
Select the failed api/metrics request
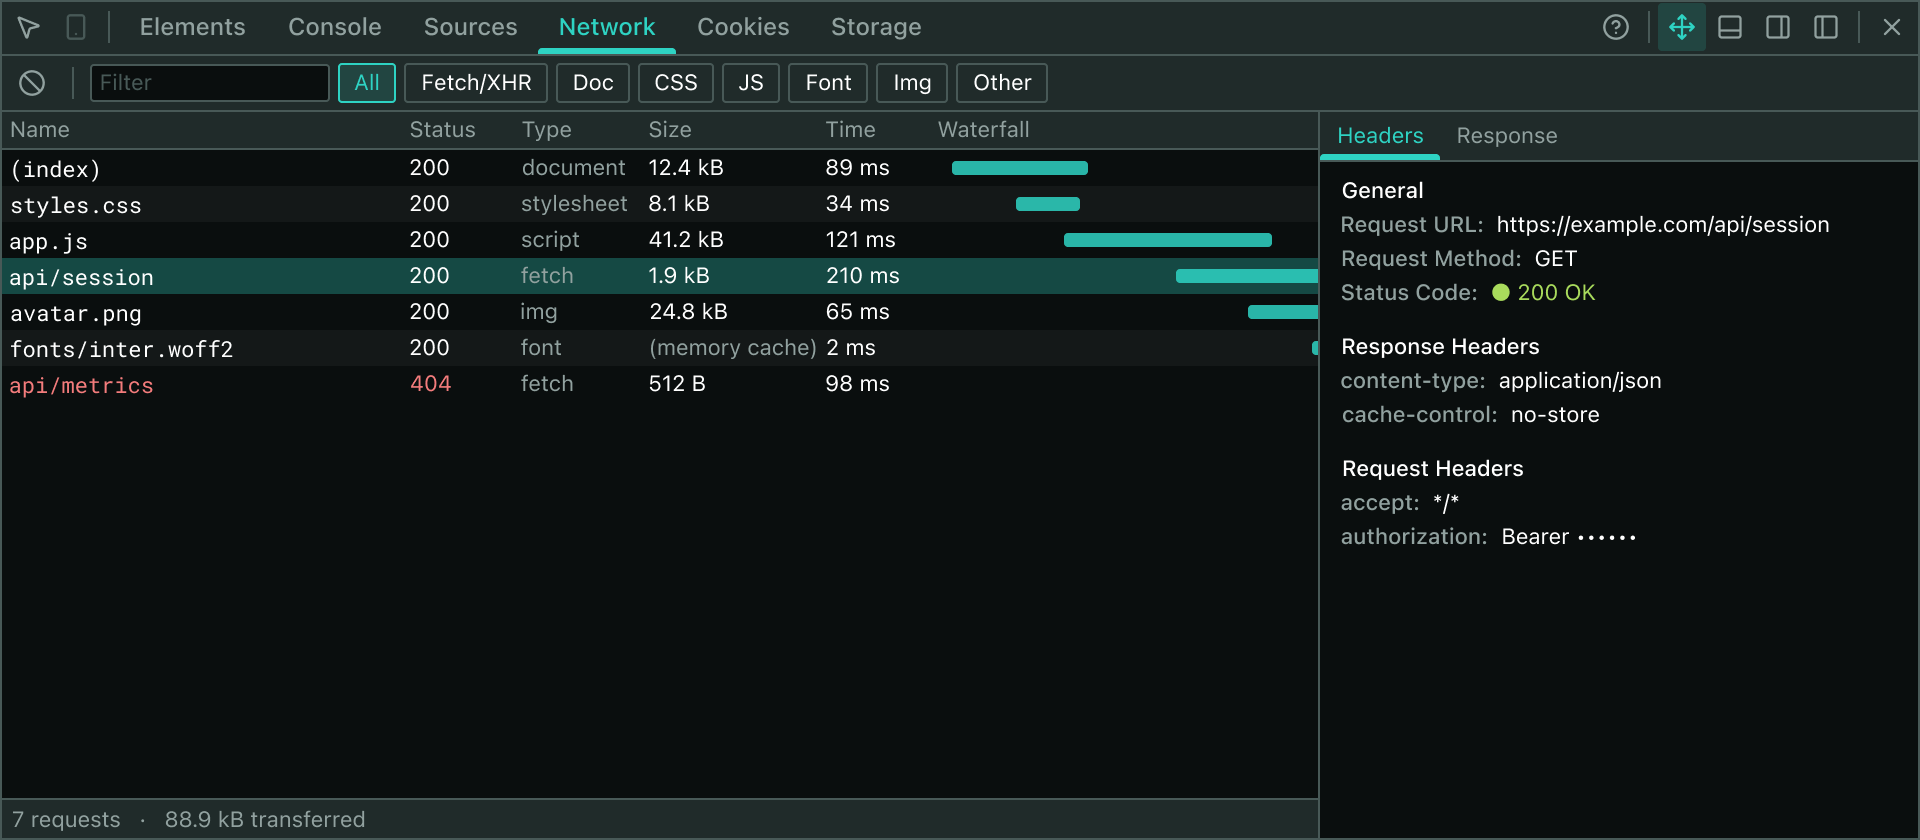tap(660, 384)
